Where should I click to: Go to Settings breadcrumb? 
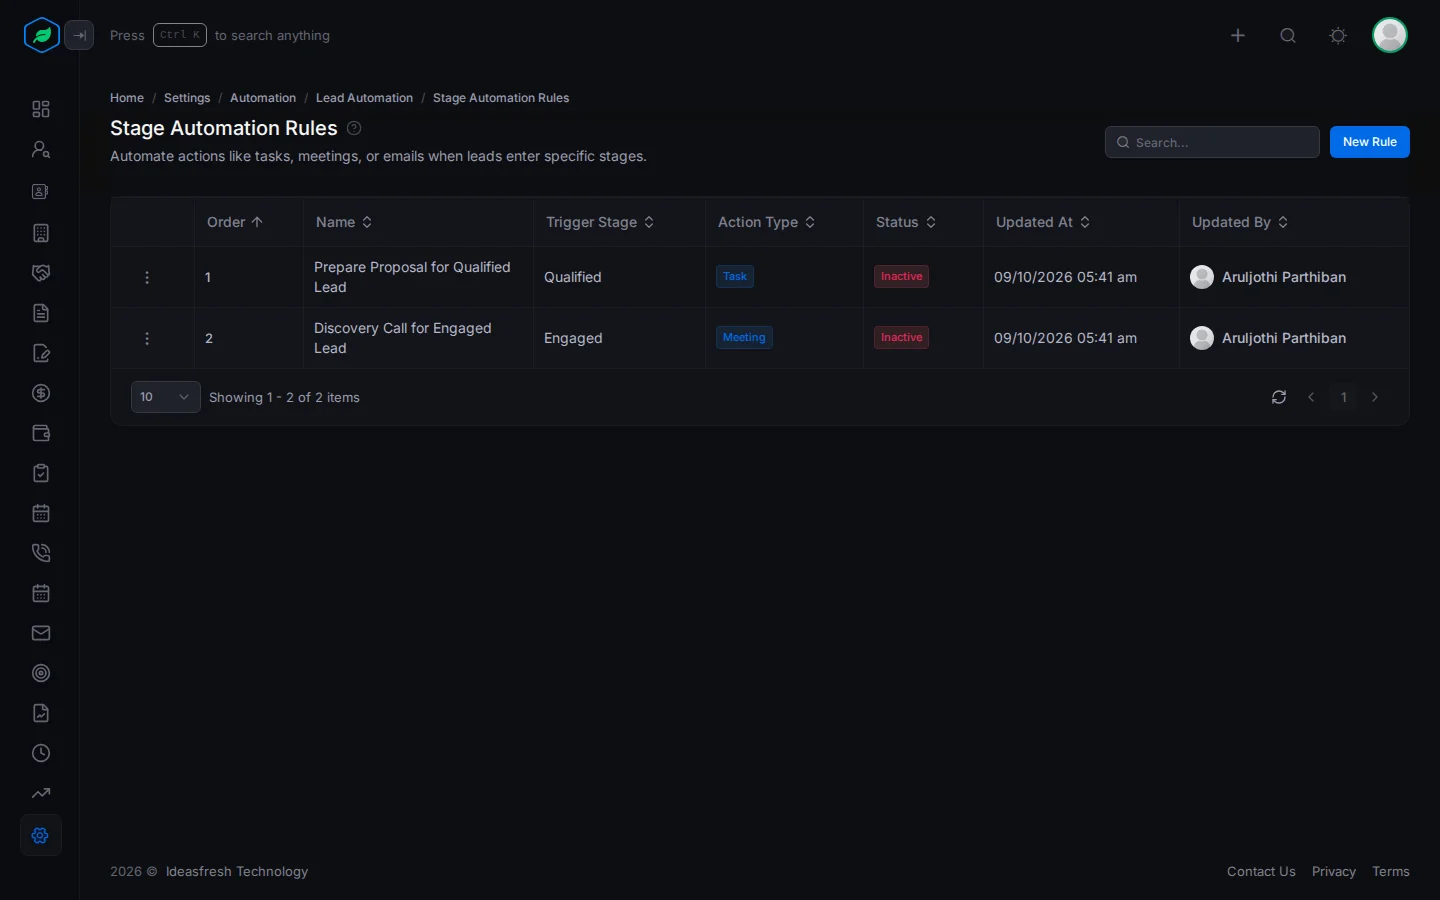187,98
